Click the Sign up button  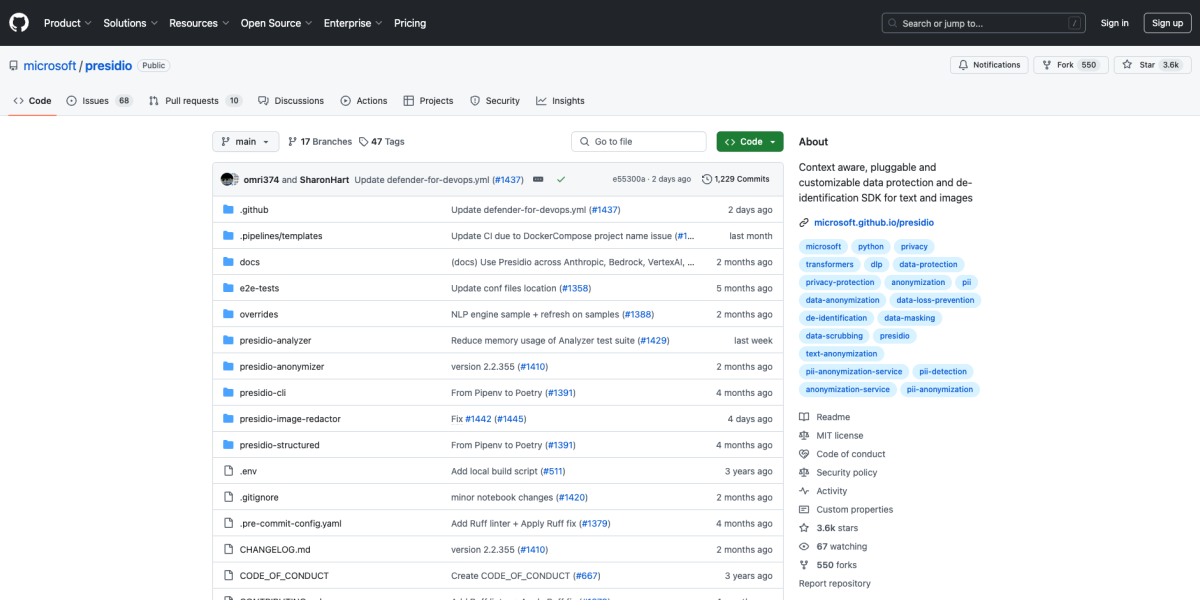(x=1167, y=23)
